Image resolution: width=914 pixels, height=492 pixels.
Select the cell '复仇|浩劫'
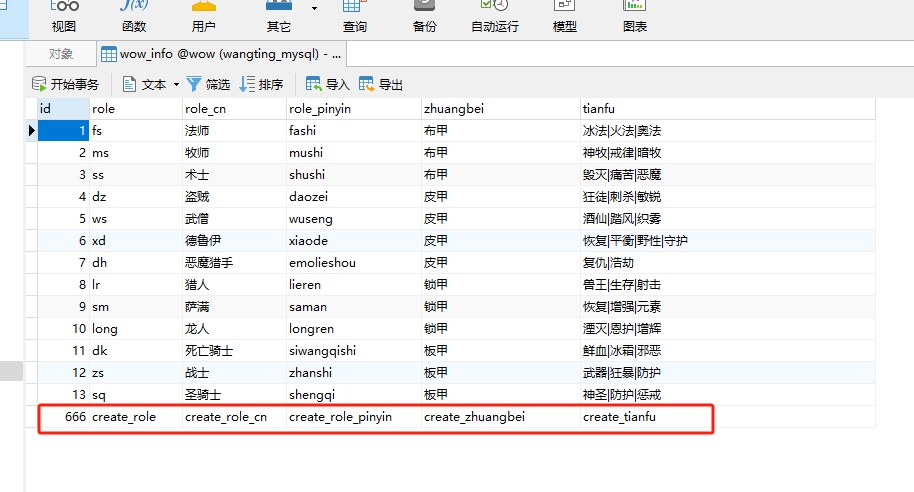coord(728,263)
